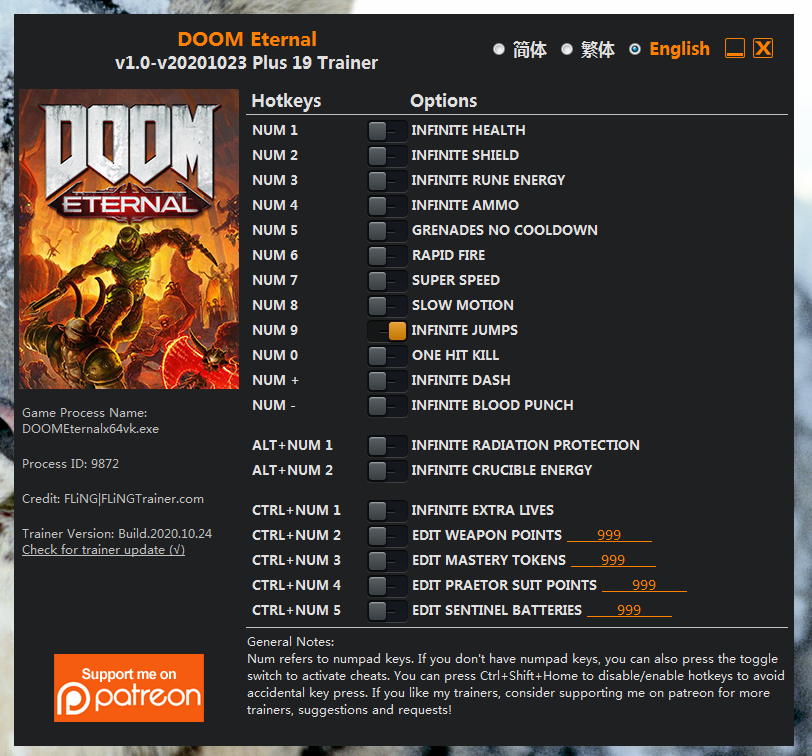Click the INFINITE AMMO option text
This screenshot has height=756, width=812.
465,206
